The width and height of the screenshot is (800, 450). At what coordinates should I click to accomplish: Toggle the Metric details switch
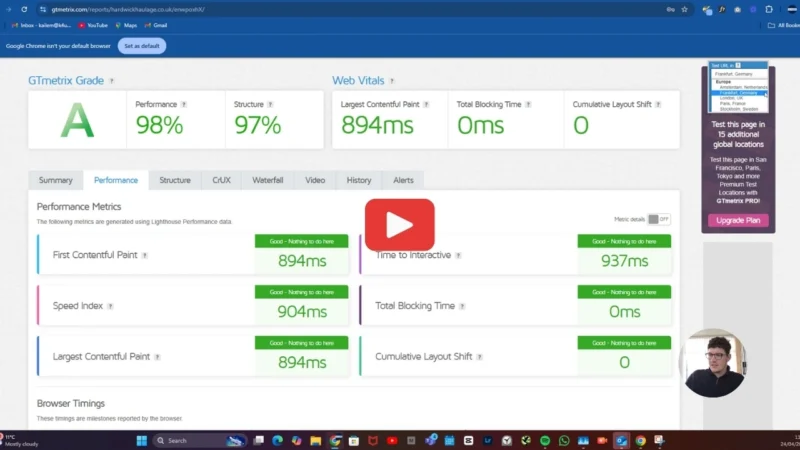[659, 219]
